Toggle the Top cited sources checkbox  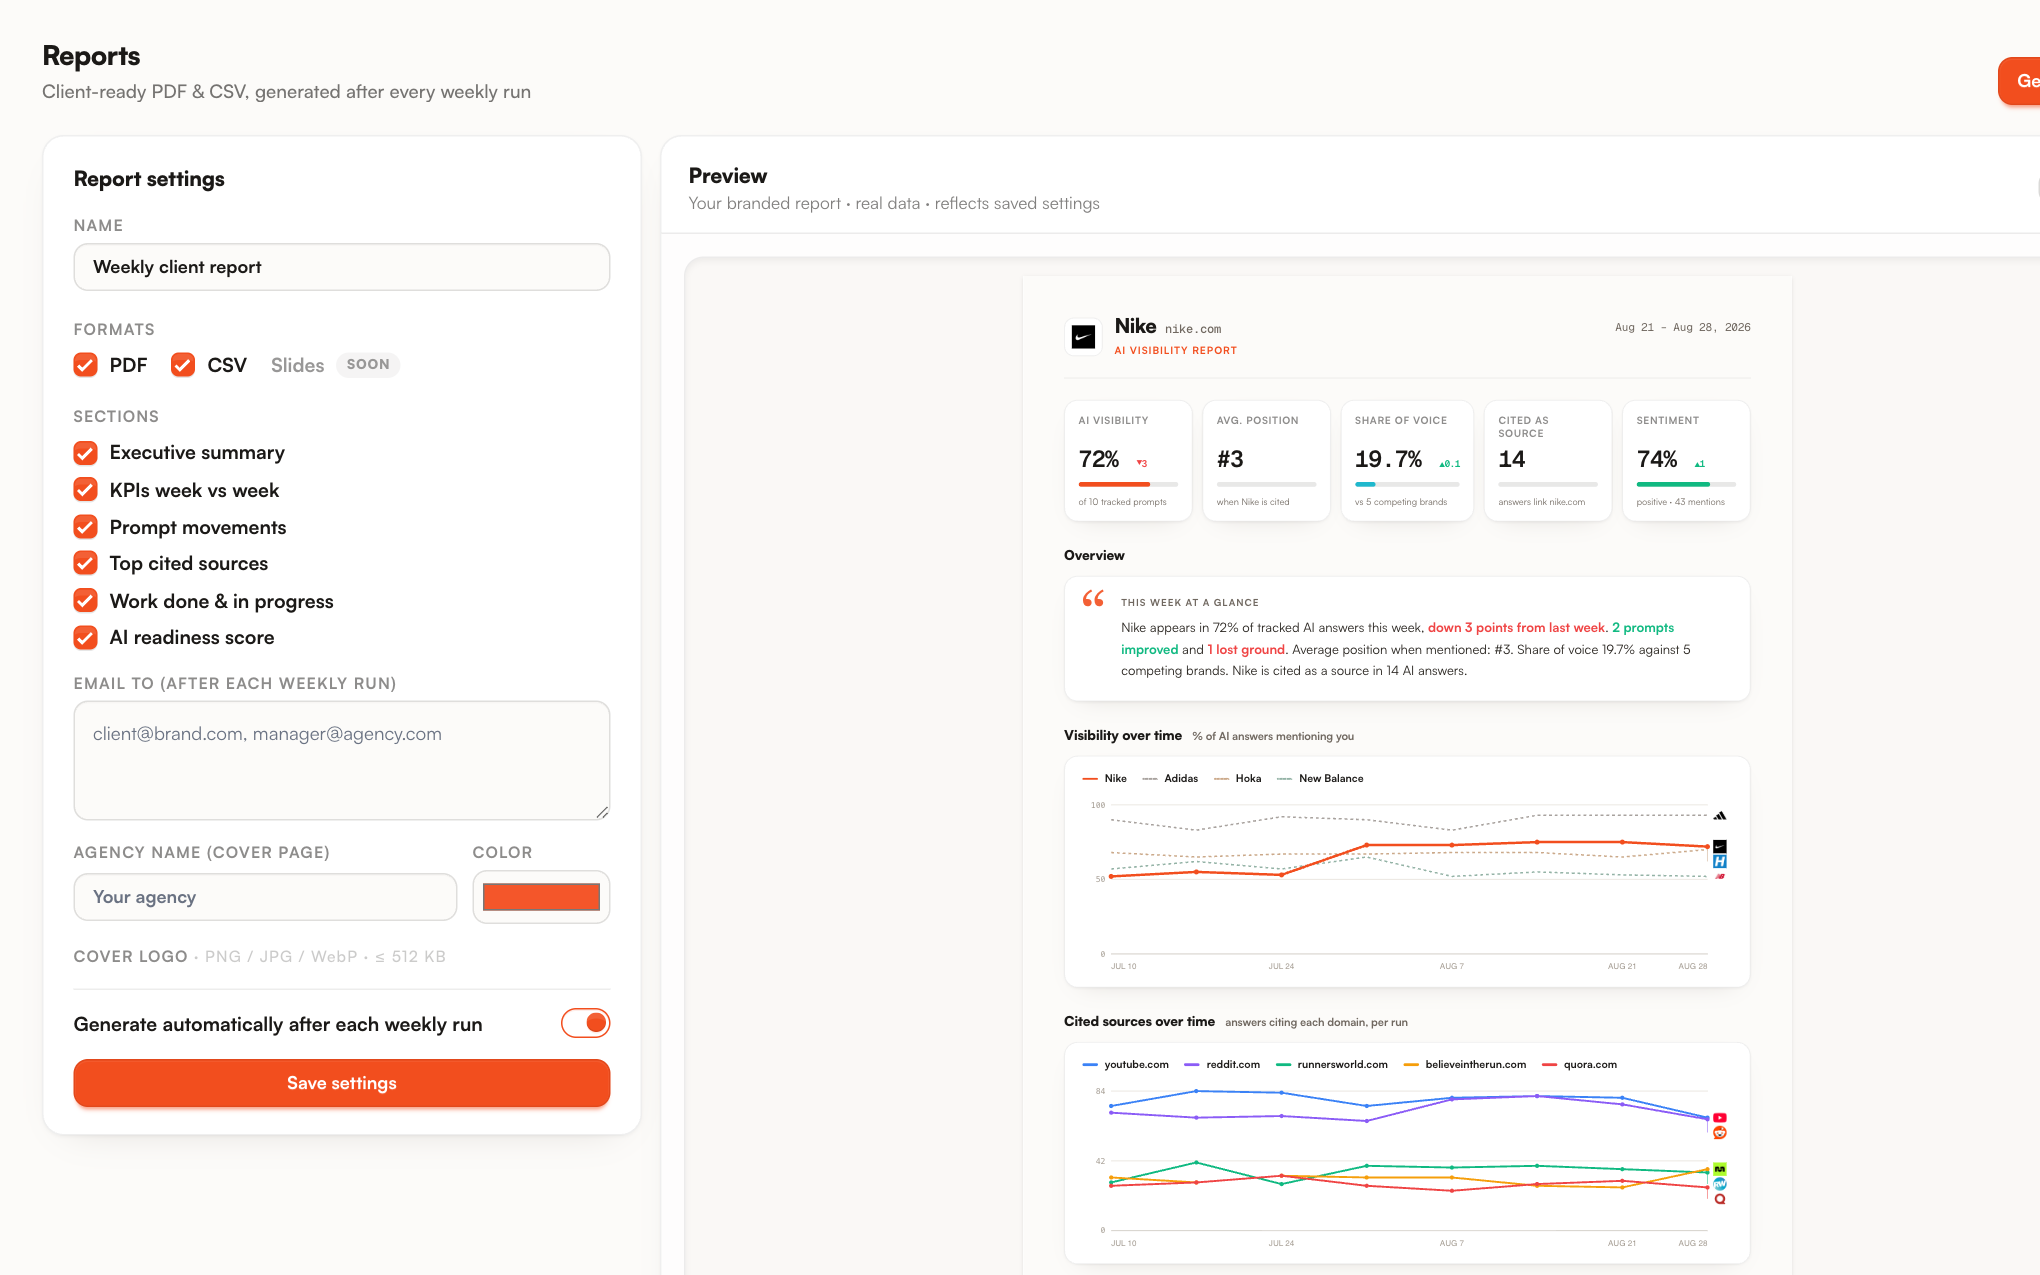click(x=86, y=563)
